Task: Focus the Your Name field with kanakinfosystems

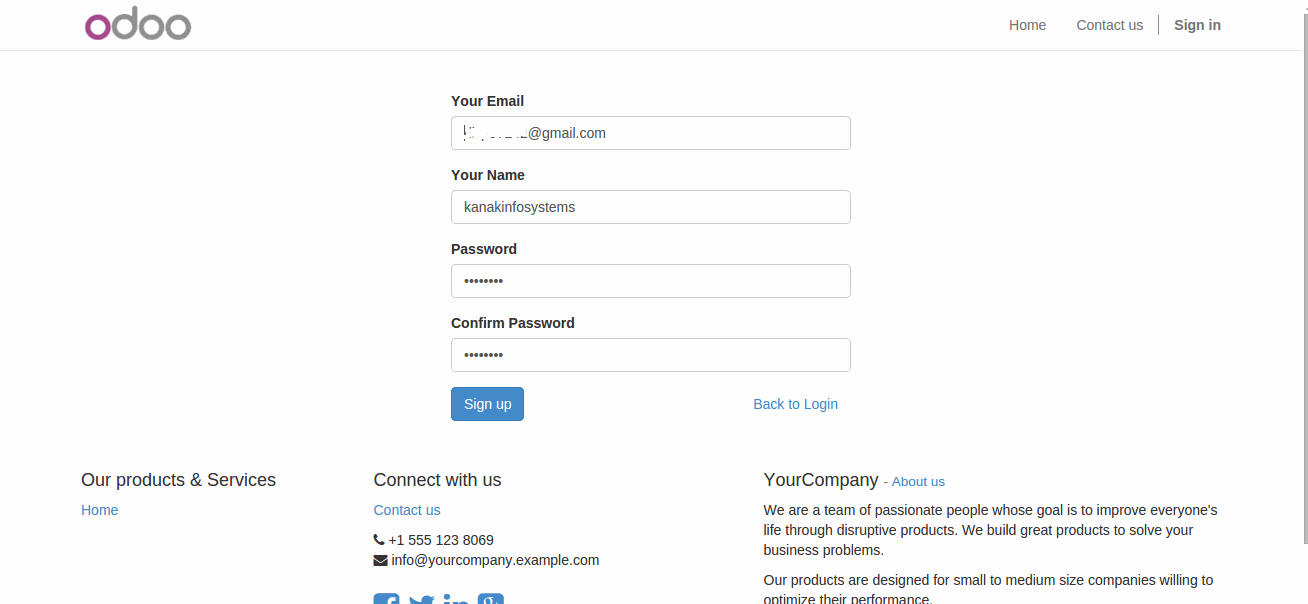Action: 651,207
